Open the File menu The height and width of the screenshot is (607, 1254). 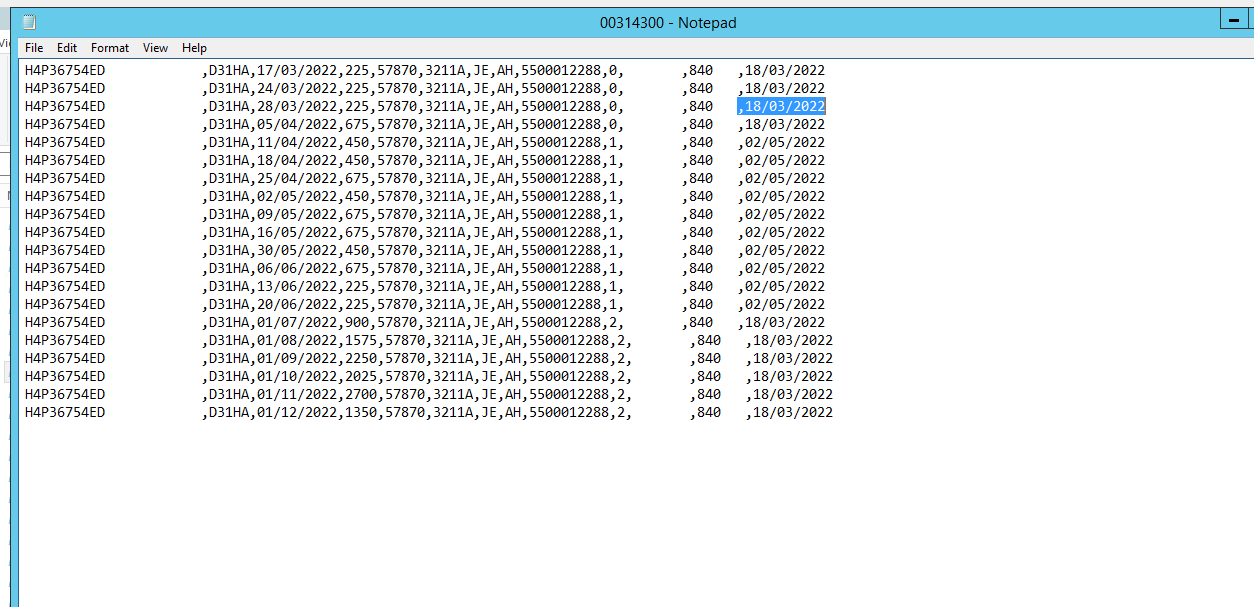tap(34, 48)
